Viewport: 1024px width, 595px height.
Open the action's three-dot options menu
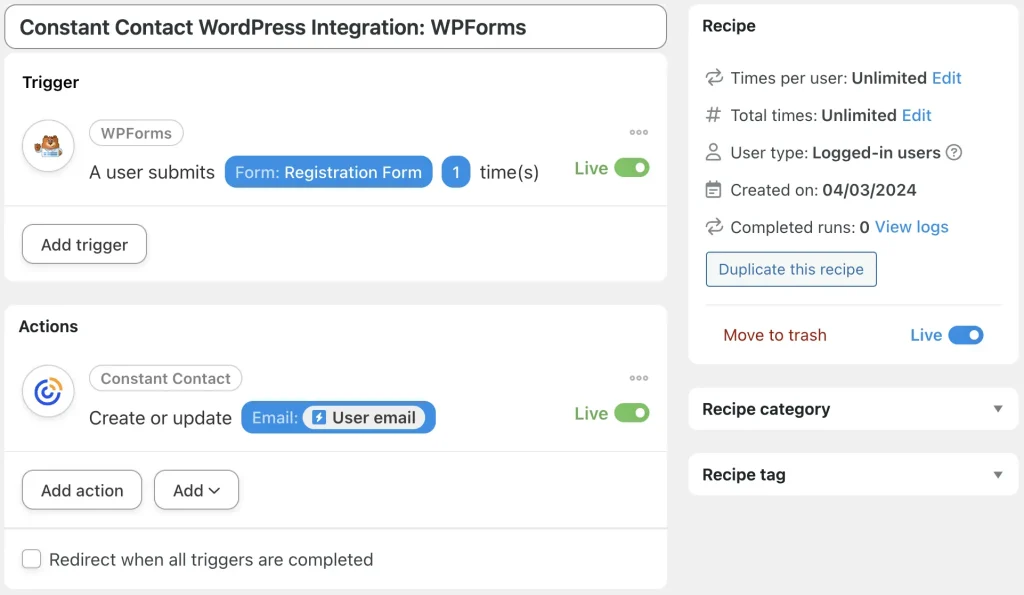[x=639, y=378]
